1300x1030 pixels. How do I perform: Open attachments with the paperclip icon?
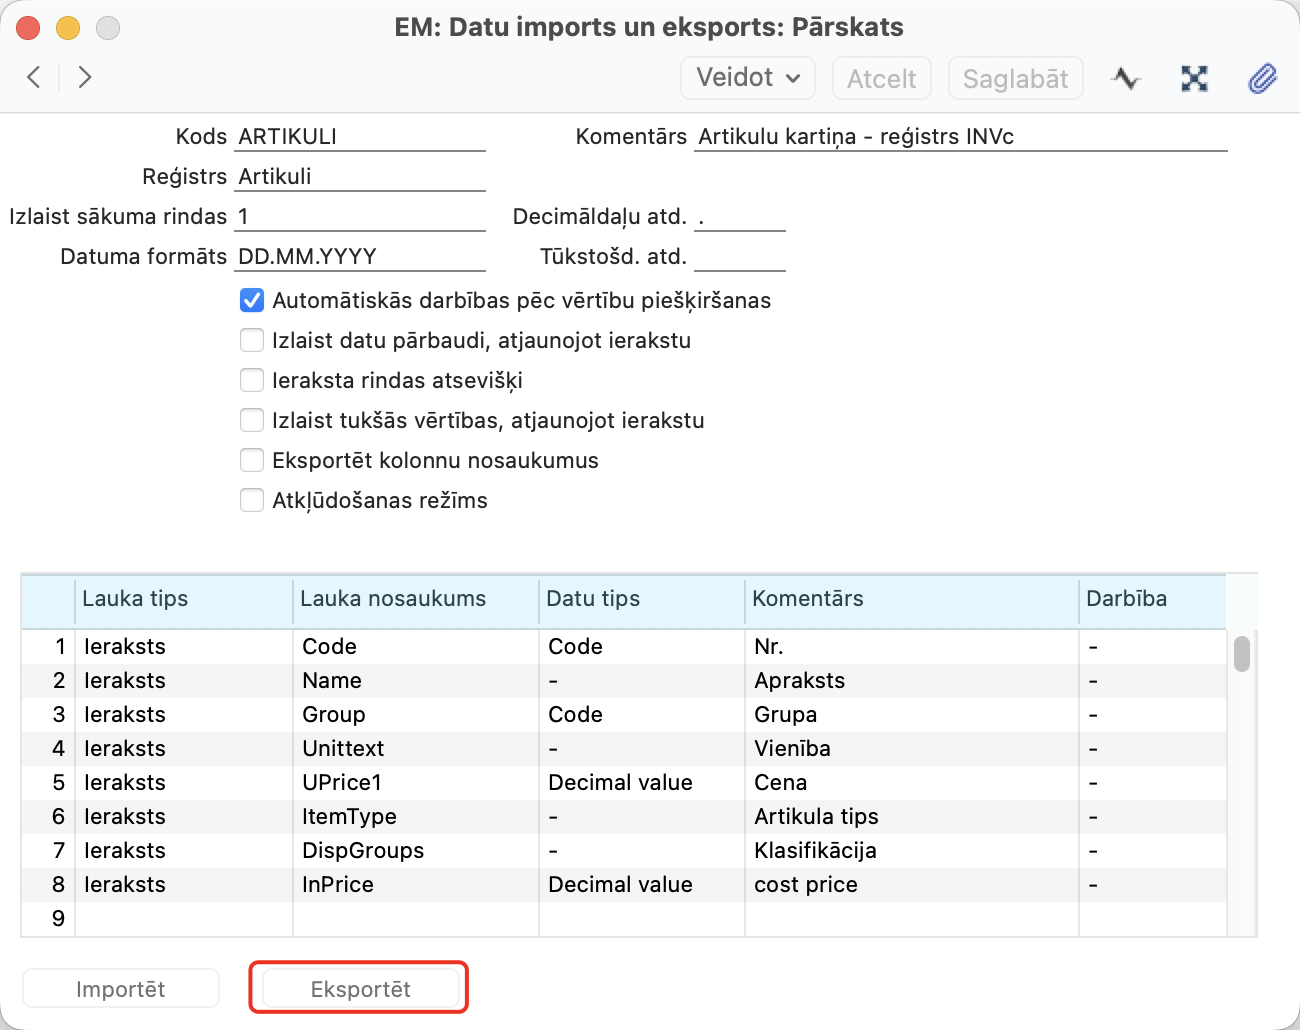coord(1262,78)
